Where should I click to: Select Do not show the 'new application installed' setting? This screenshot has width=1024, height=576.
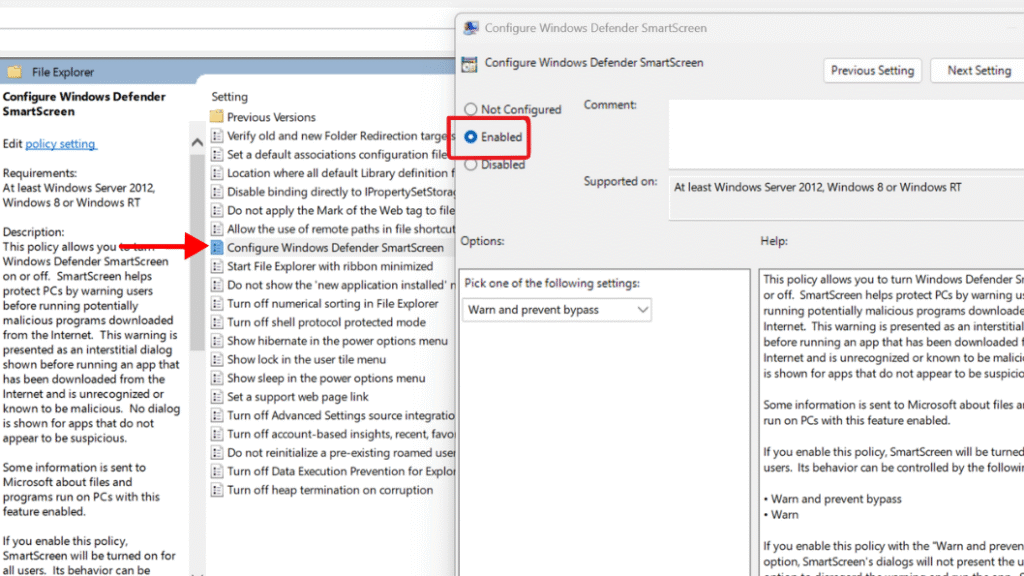click(x=340, y=285)
